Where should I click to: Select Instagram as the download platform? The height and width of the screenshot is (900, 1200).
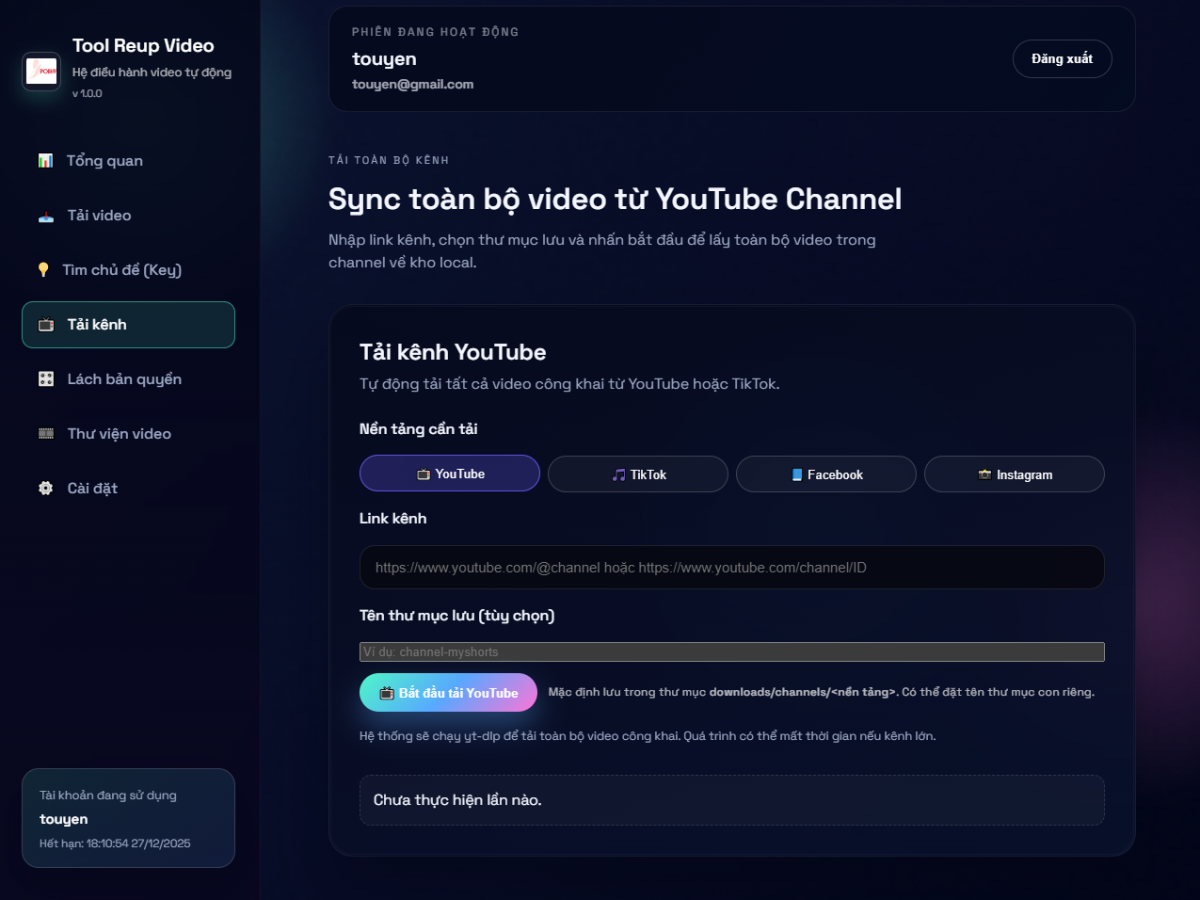(x=1014, y=474)
